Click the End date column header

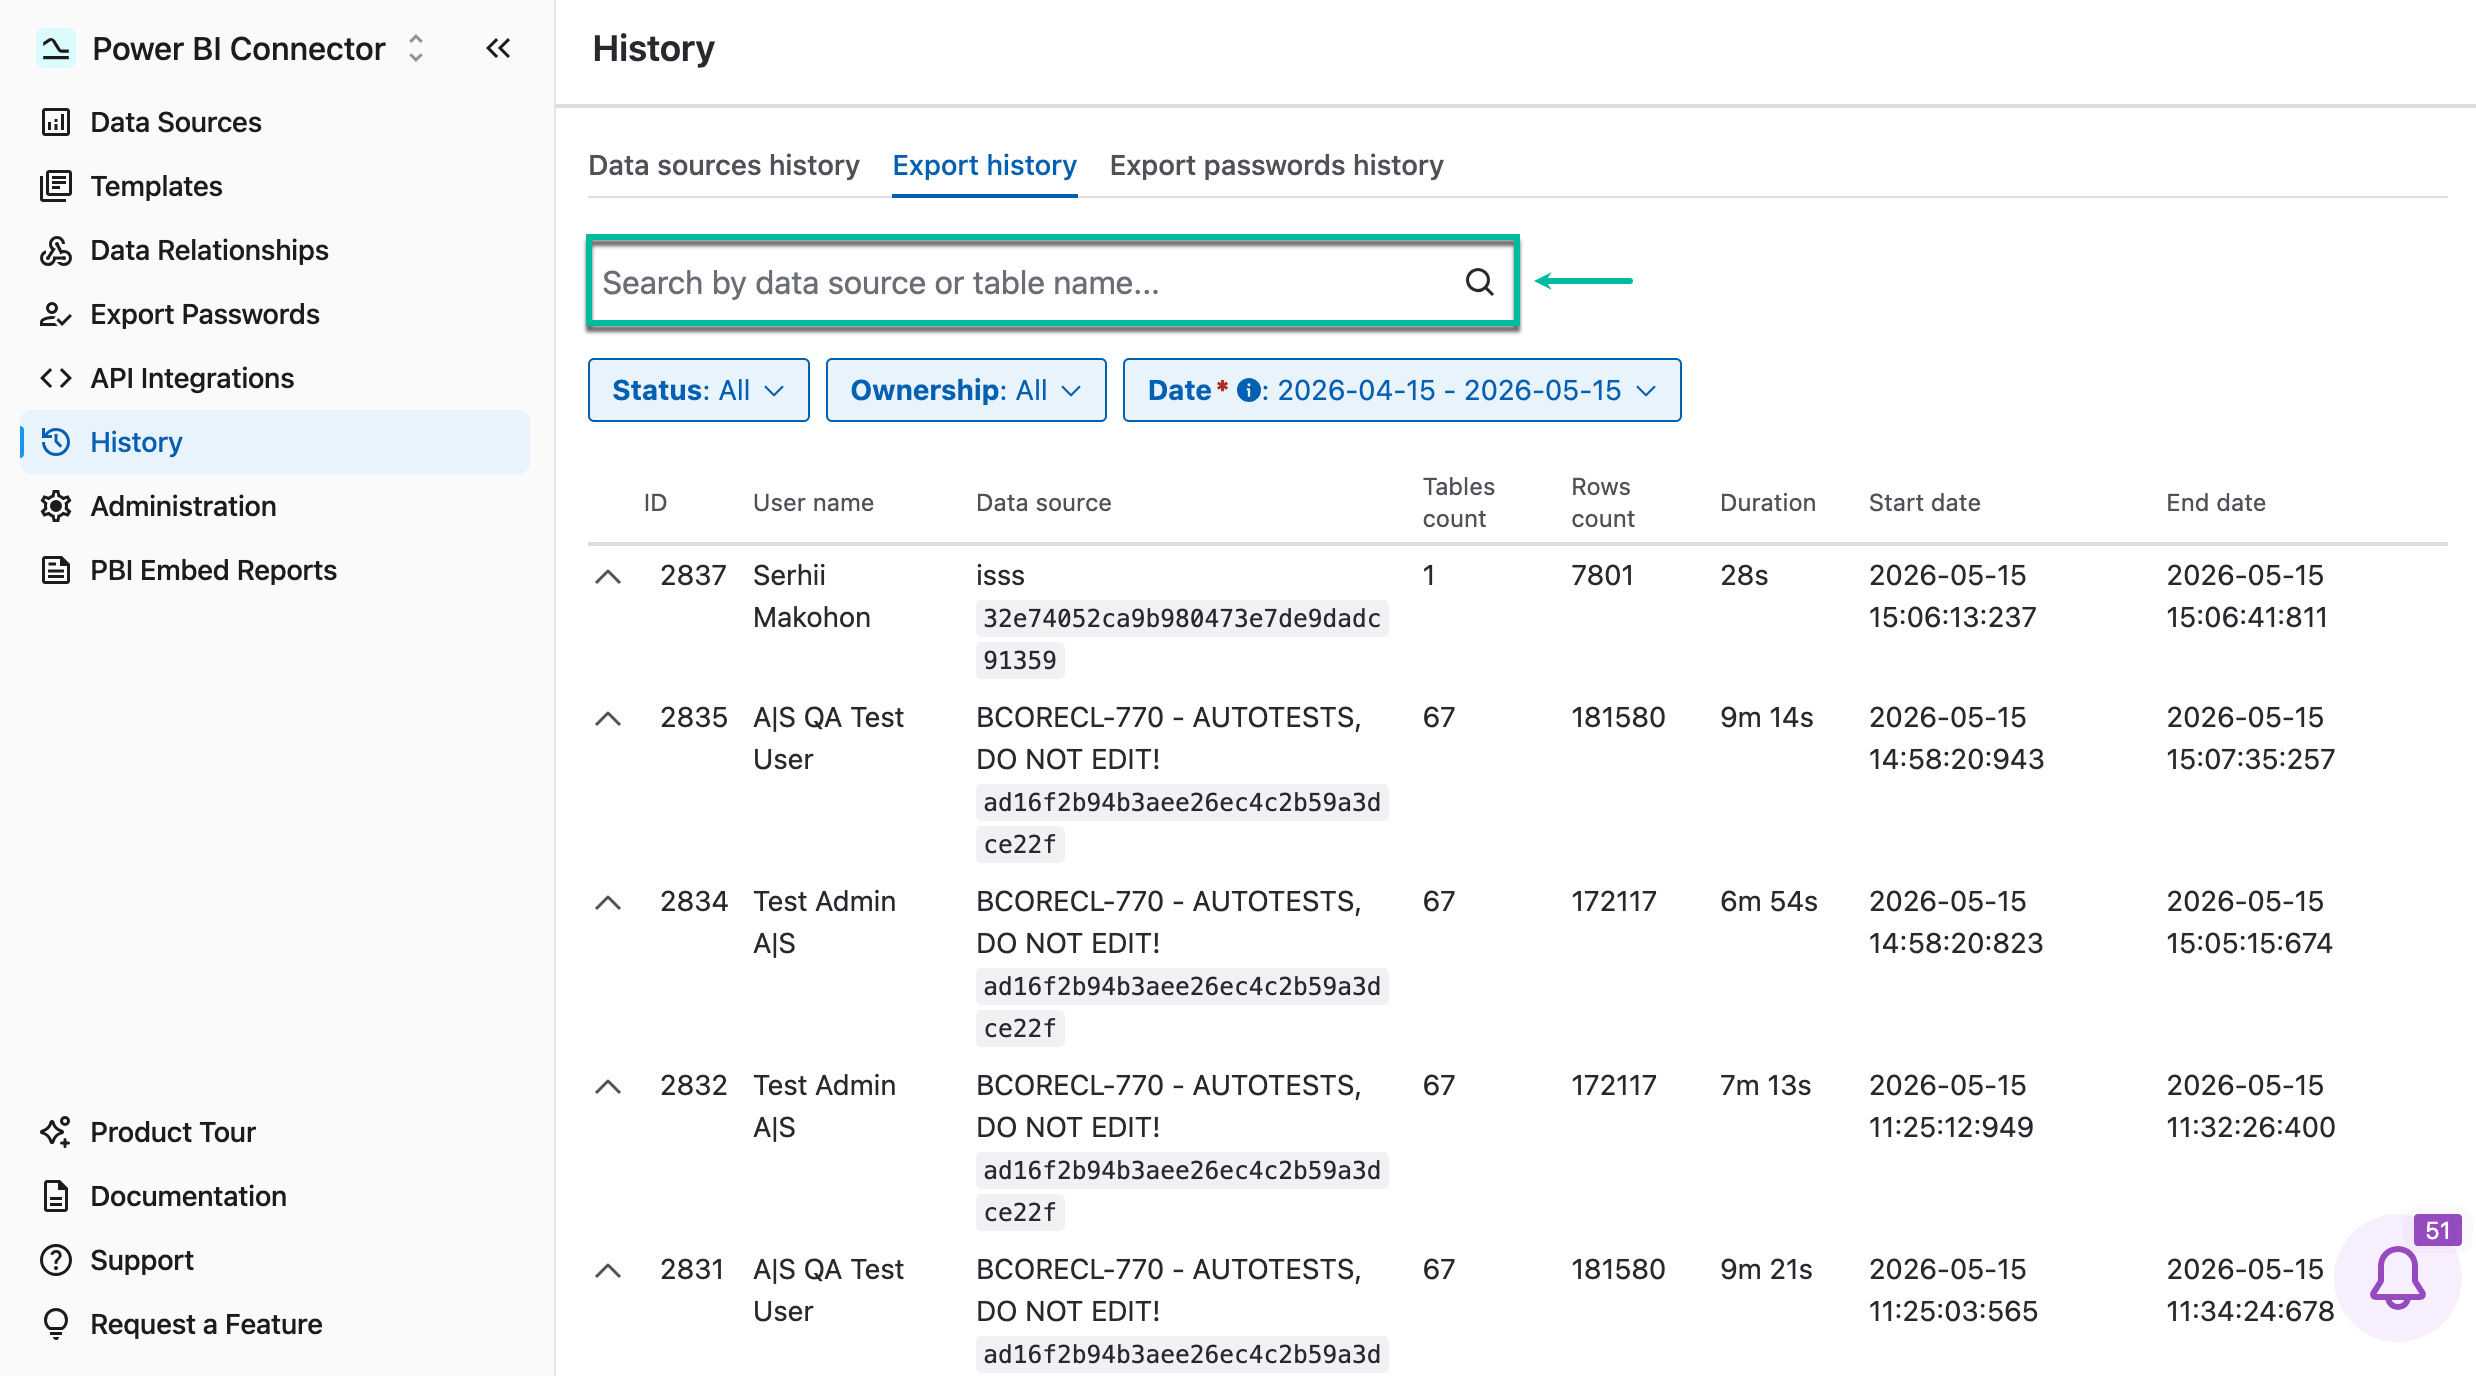tap(2216, 503)
